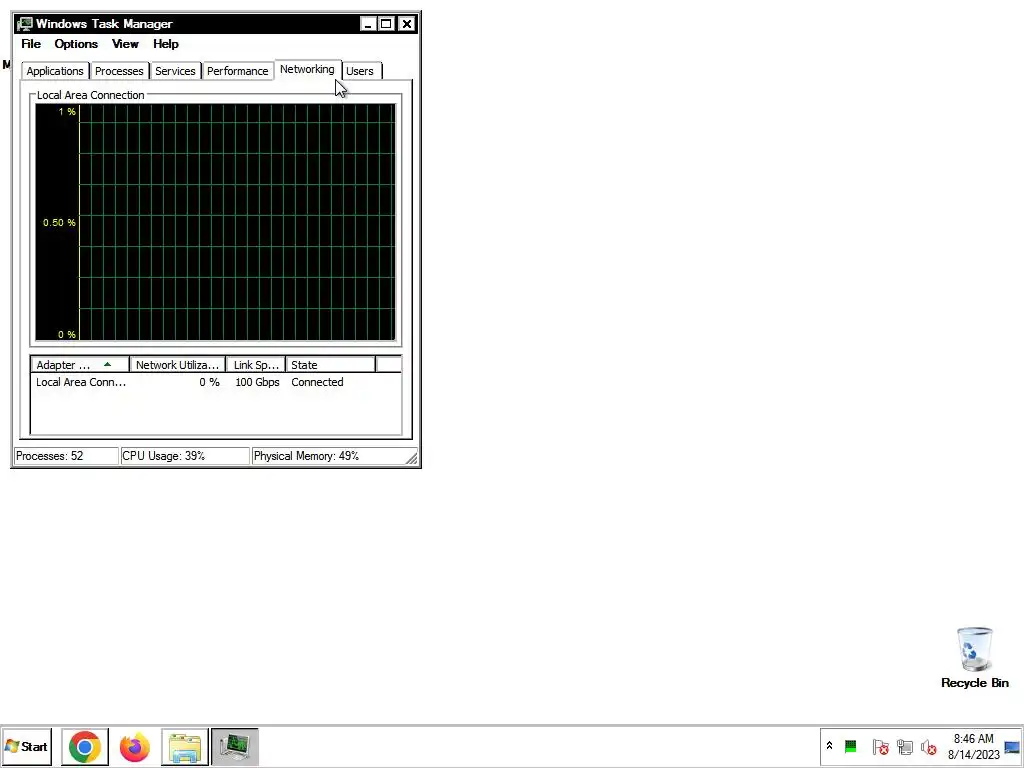Minimize the Task Manager window

click(368, 24)
